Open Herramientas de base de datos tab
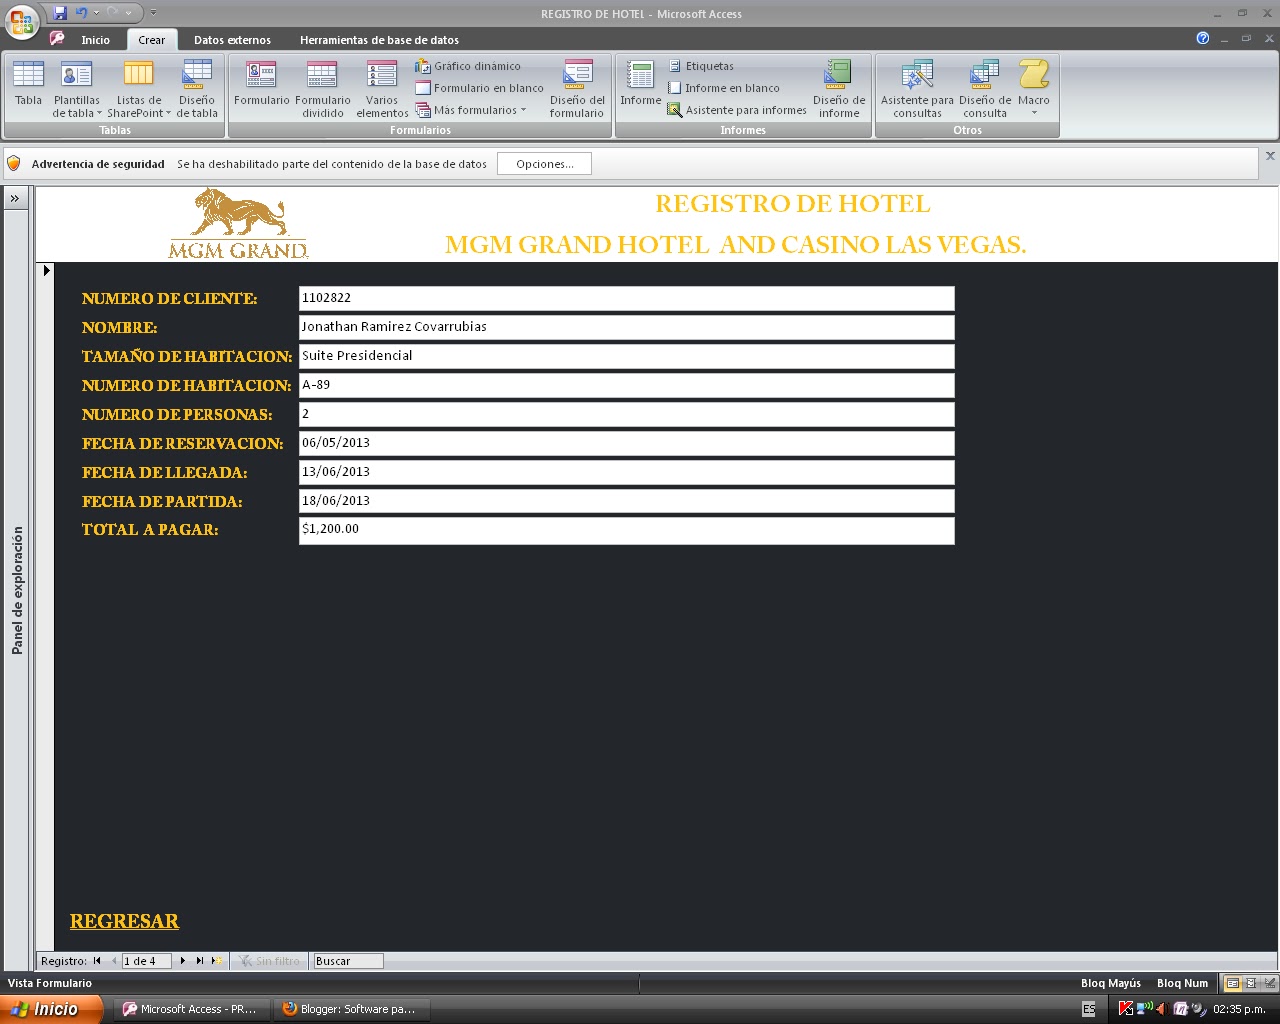This screenshot has width=1280, height=1024. click(x=380, y=40)
